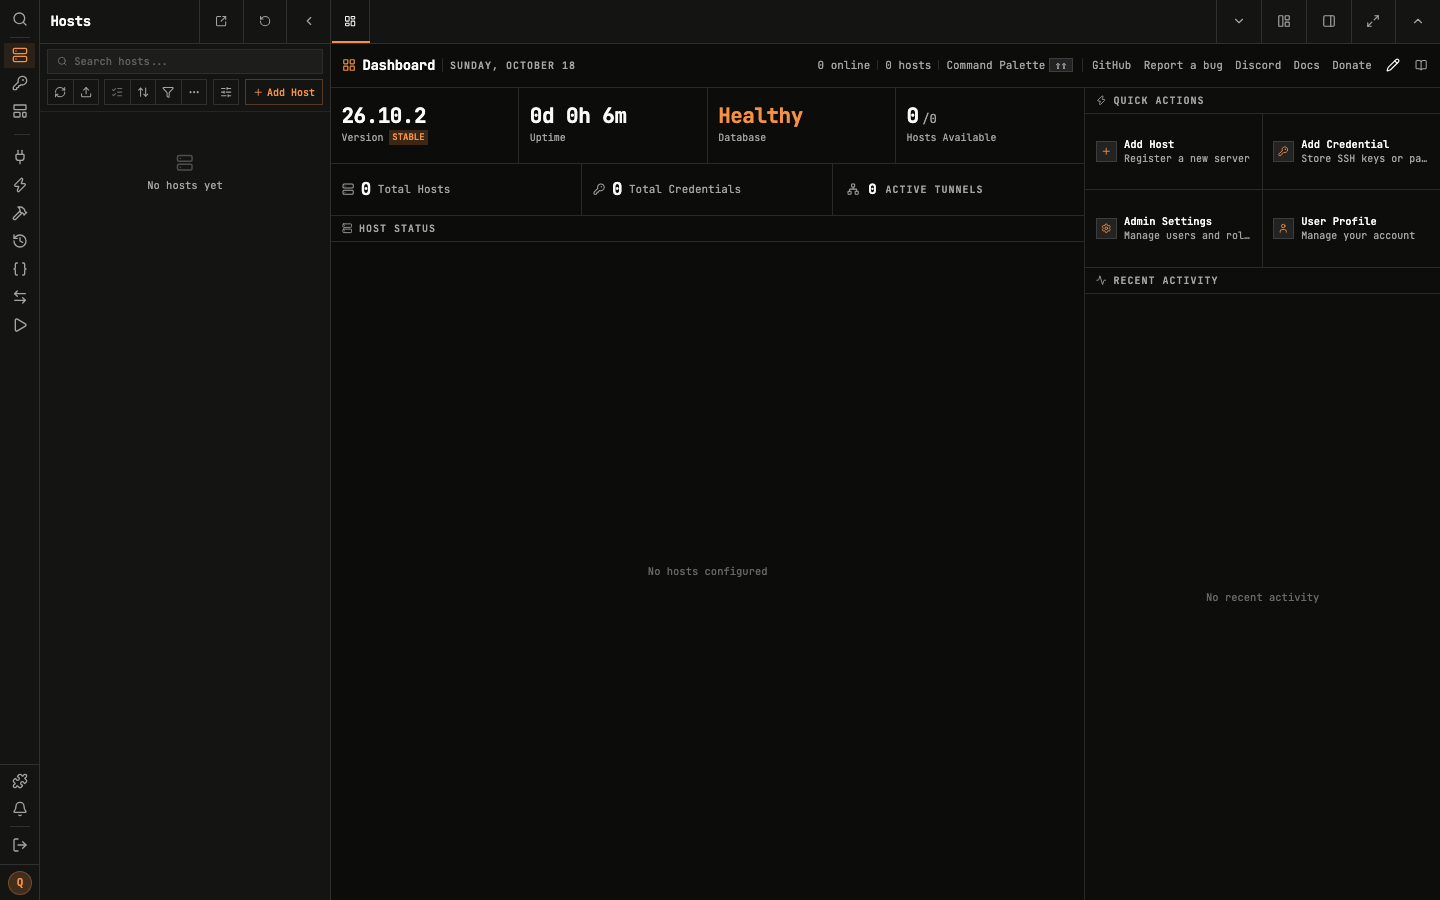
Task: Click the Add Host quick action card
Action: [x=1174, y=151]
